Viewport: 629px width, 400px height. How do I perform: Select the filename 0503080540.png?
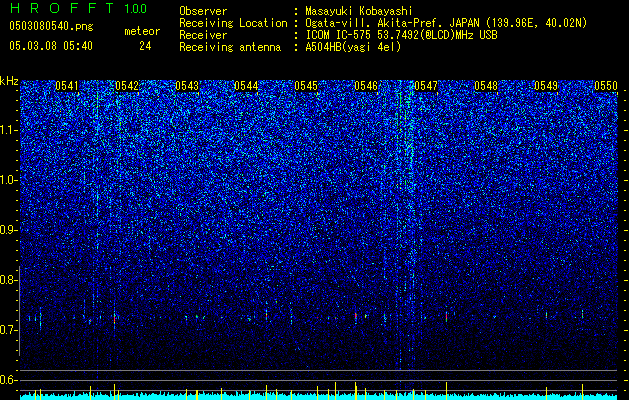51,27
